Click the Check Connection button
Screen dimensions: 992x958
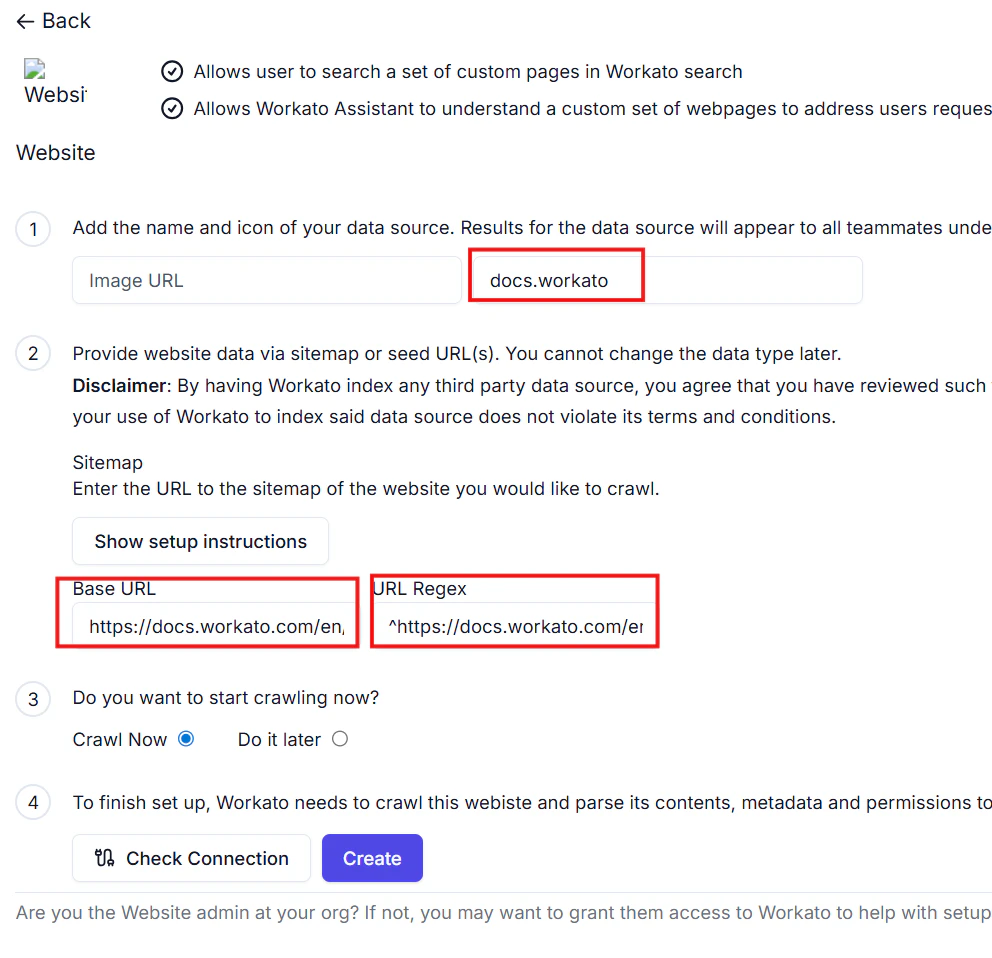[x=192, y=858]
